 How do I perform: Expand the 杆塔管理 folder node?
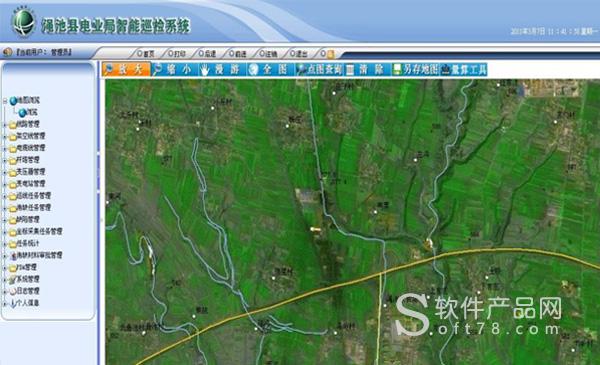coord(5,160)
